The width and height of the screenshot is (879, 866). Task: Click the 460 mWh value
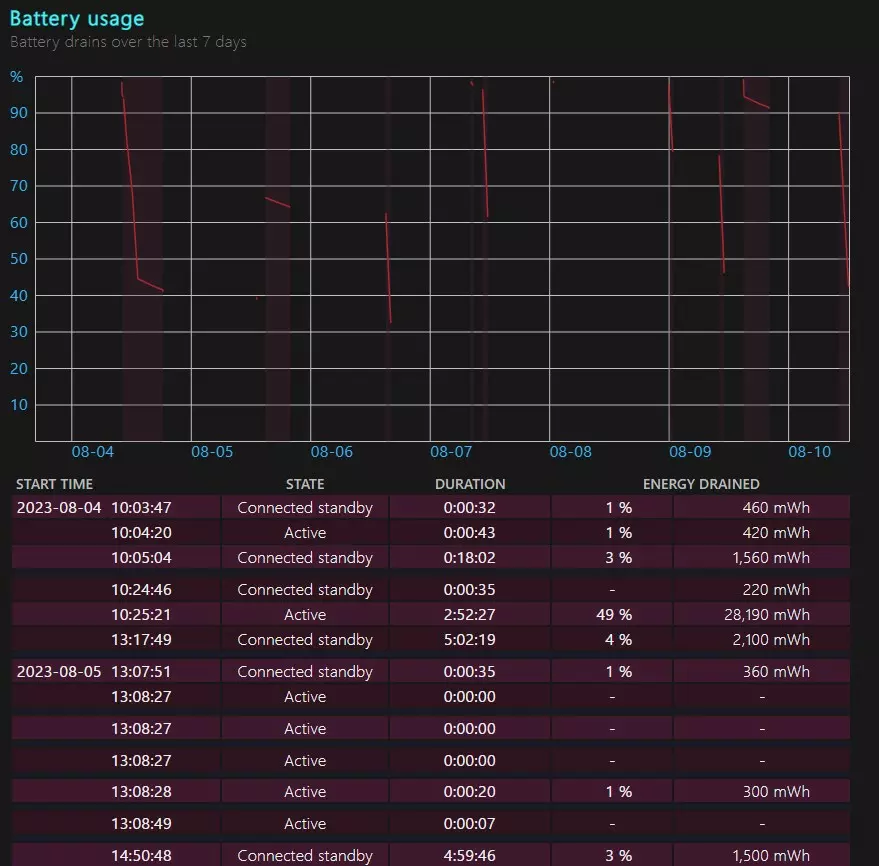pyautogui.click(x=776, y=508)
